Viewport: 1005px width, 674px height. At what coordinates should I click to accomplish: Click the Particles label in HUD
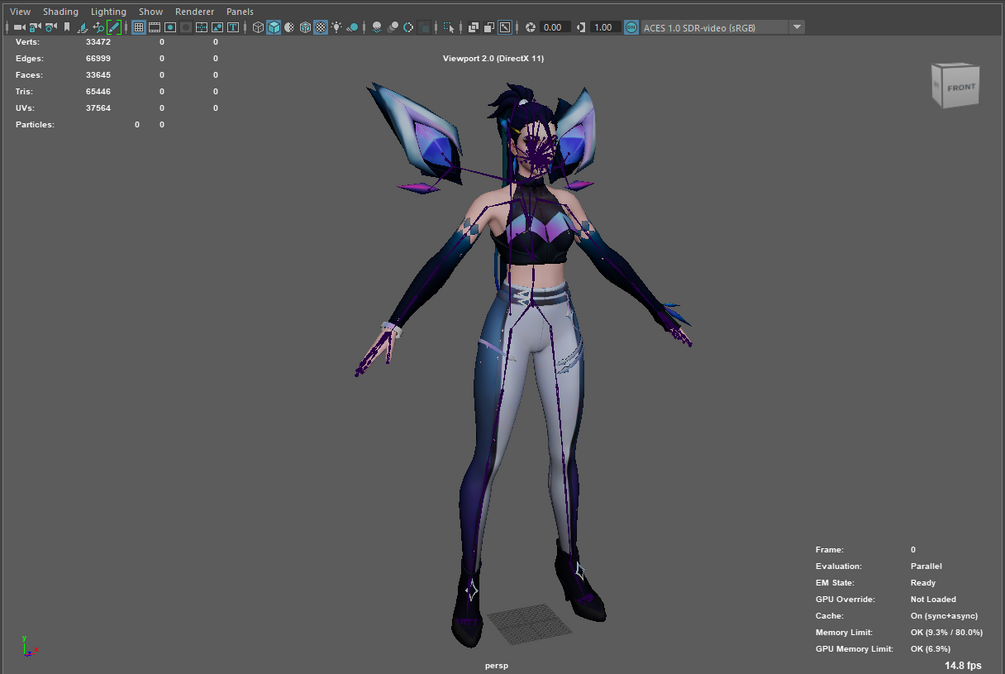point(35,124)
